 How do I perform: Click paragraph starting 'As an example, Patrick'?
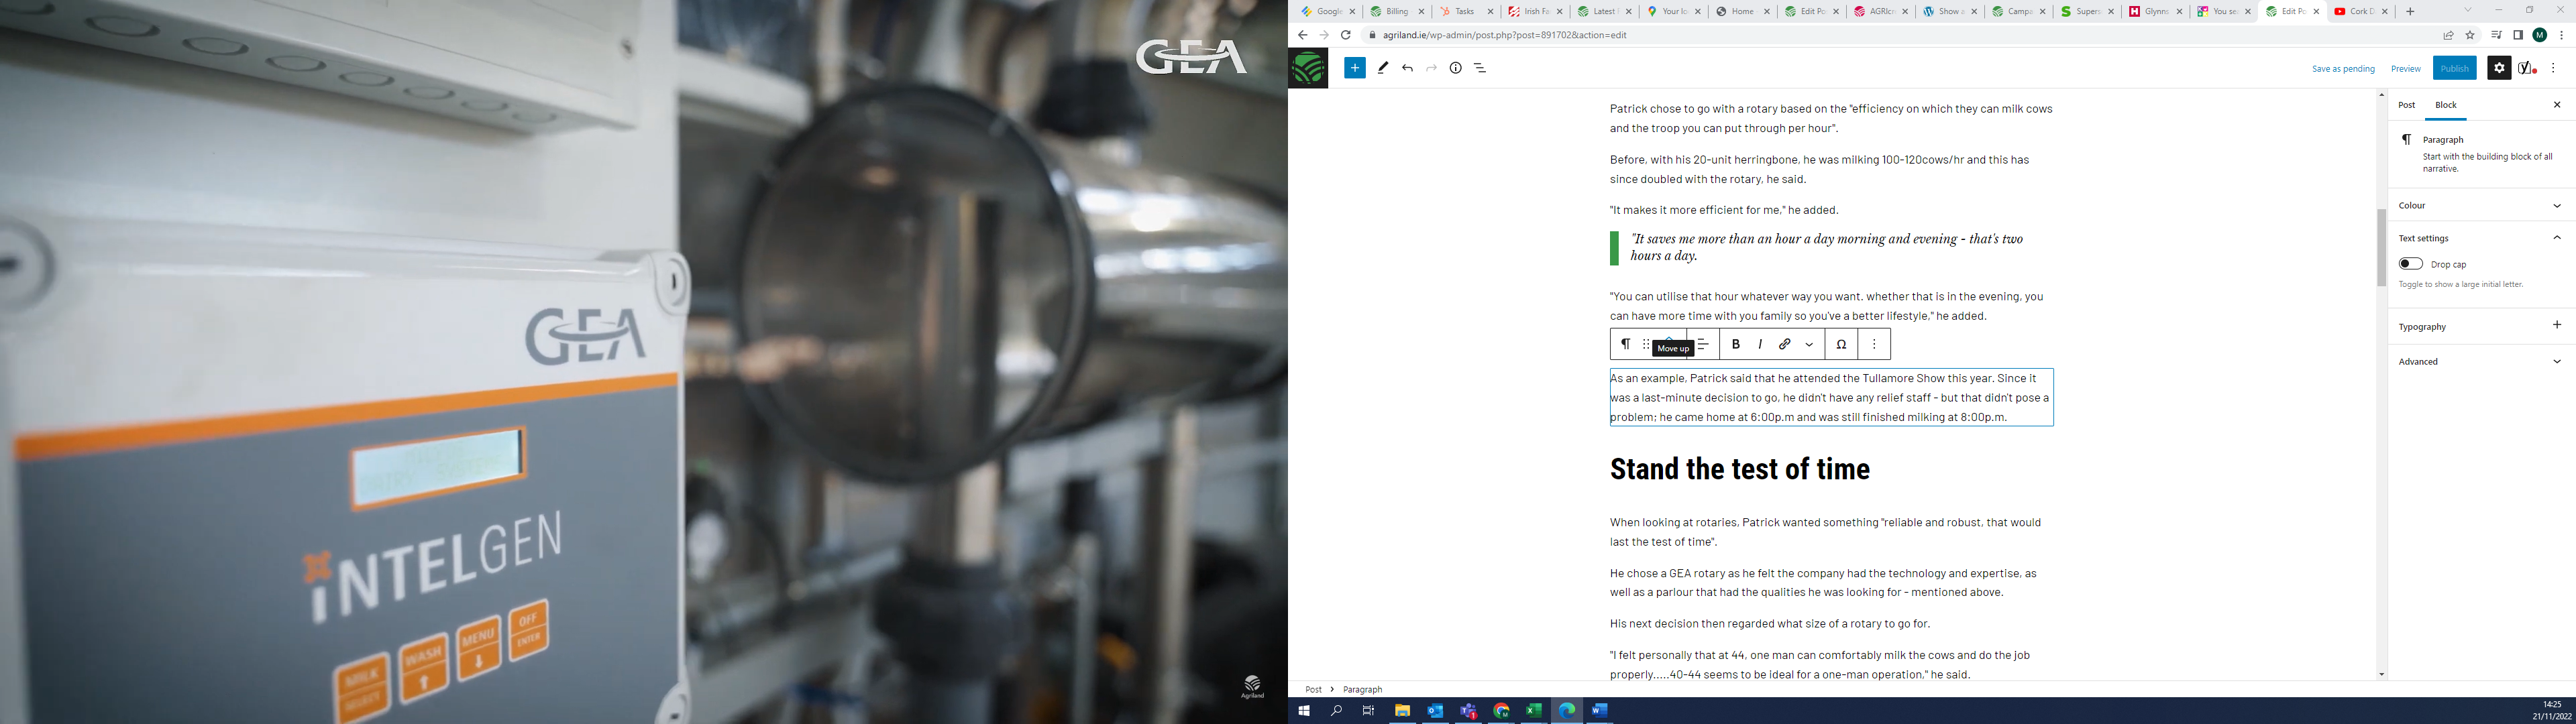1831,397
